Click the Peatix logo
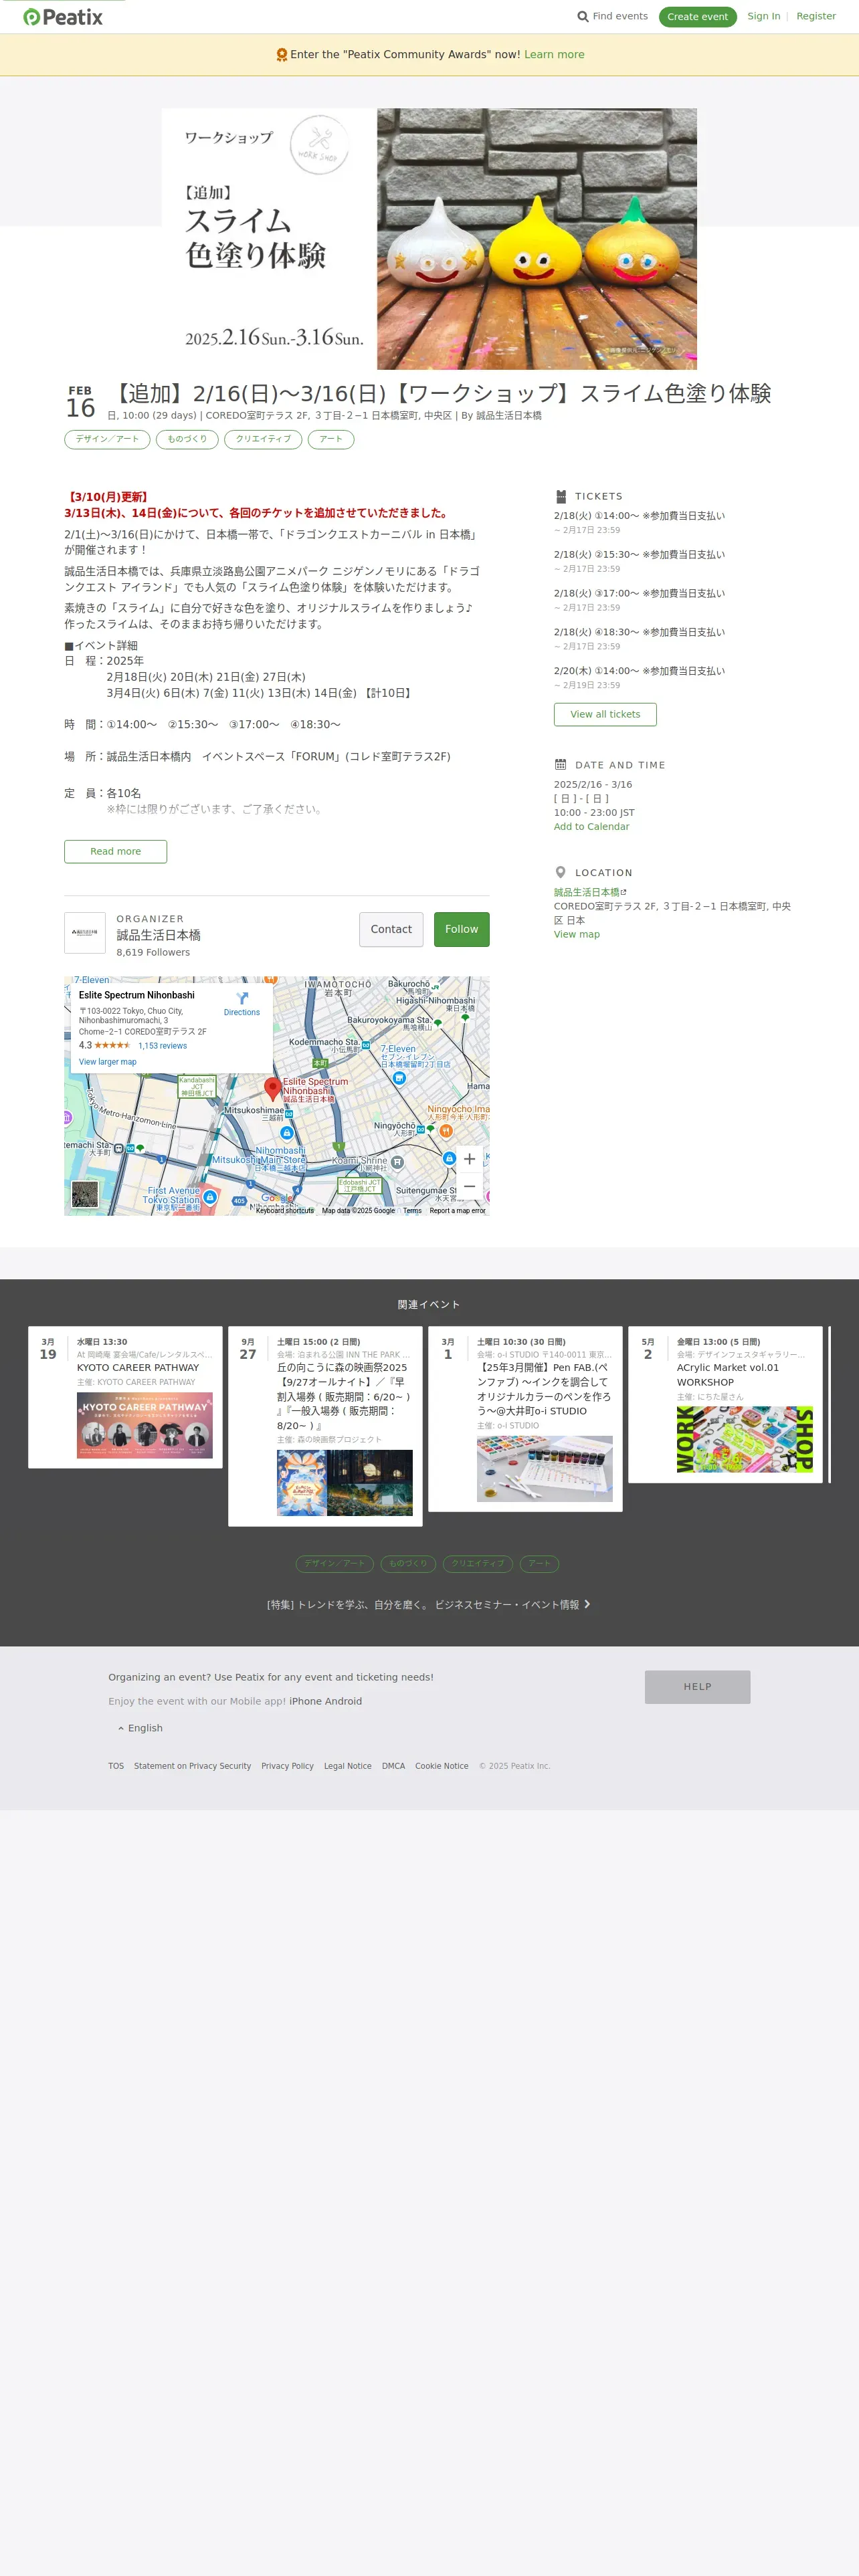 pyautogui.click(x=63, y=17)
